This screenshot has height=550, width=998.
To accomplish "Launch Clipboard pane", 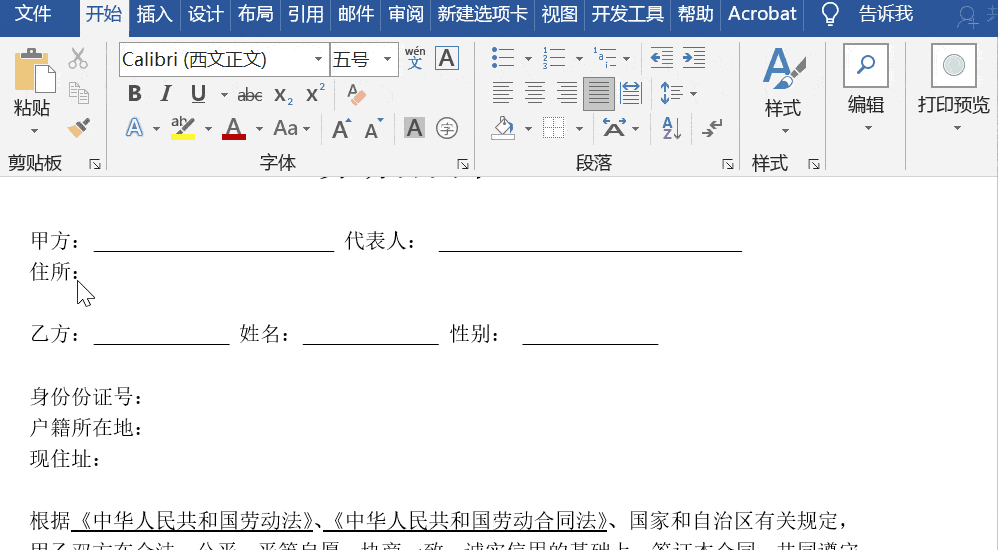I will click(x=95, y=164).
